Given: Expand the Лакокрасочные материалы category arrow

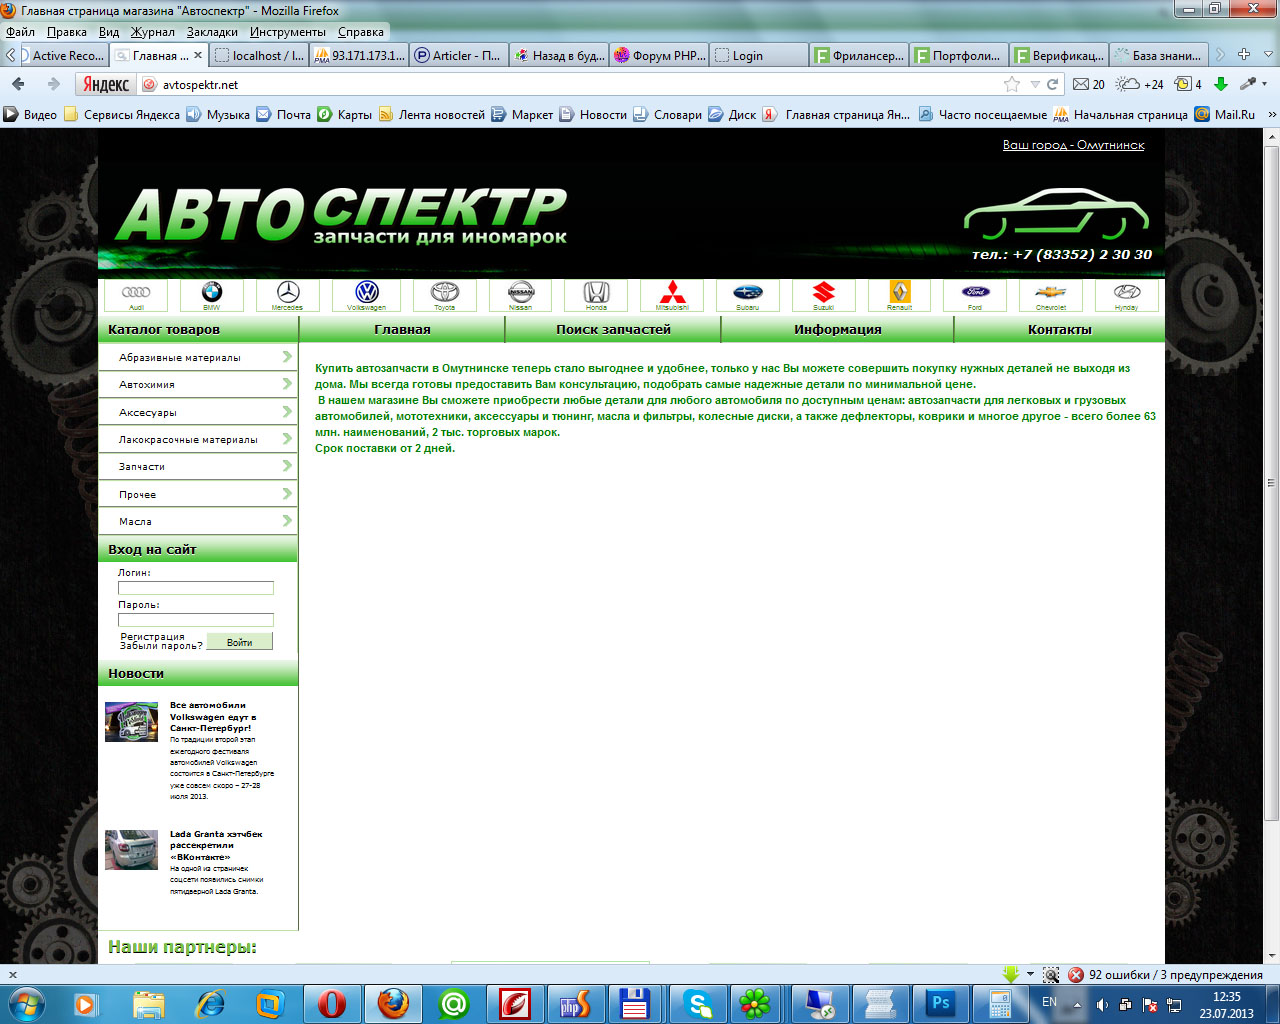Looking at the screenshot, I should (x=287, y=439).
